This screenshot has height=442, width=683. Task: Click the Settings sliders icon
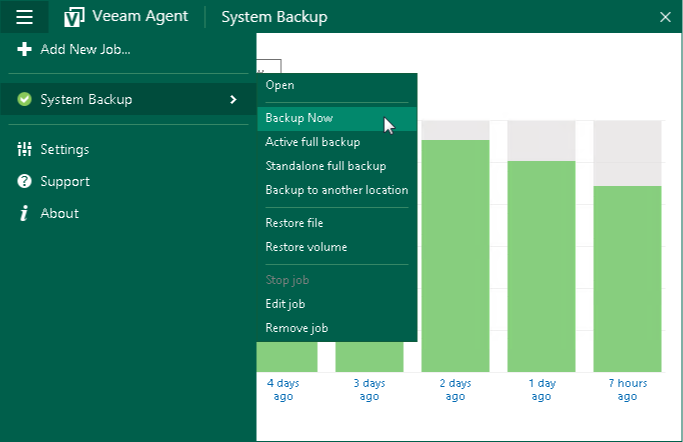point(24,149)
